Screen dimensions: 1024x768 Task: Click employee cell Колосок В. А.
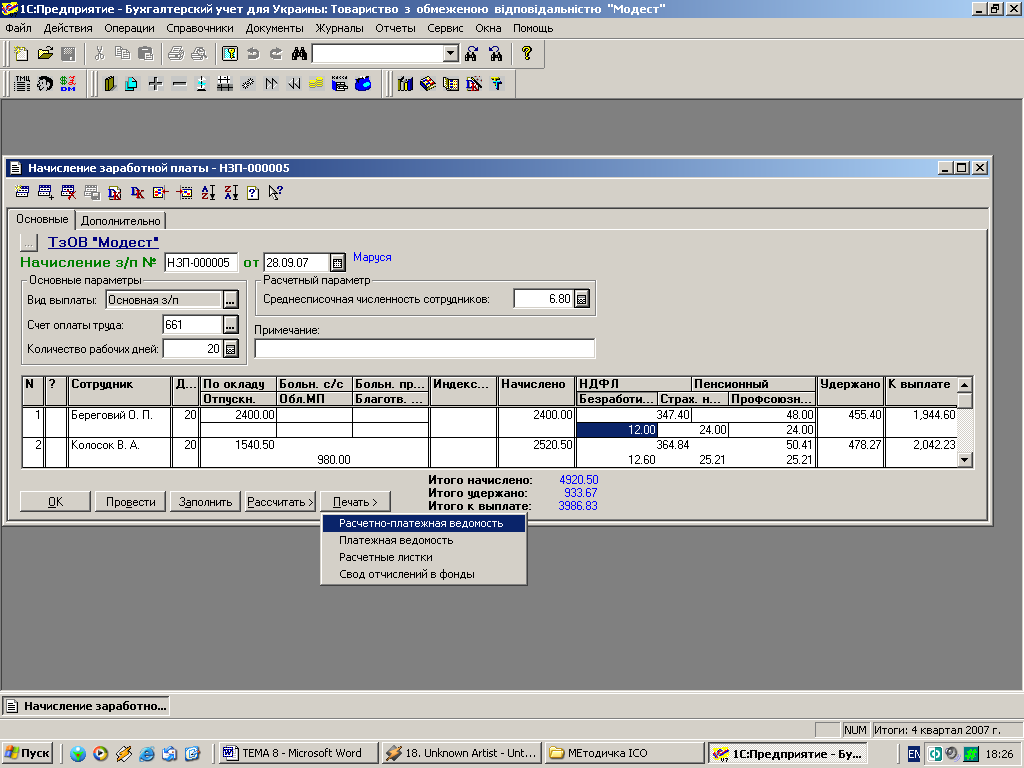point(119,452)
